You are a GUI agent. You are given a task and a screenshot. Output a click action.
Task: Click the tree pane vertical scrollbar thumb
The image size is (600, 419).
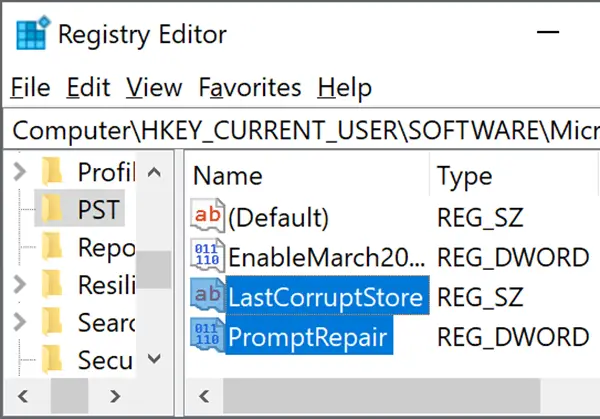click(153, 270)
